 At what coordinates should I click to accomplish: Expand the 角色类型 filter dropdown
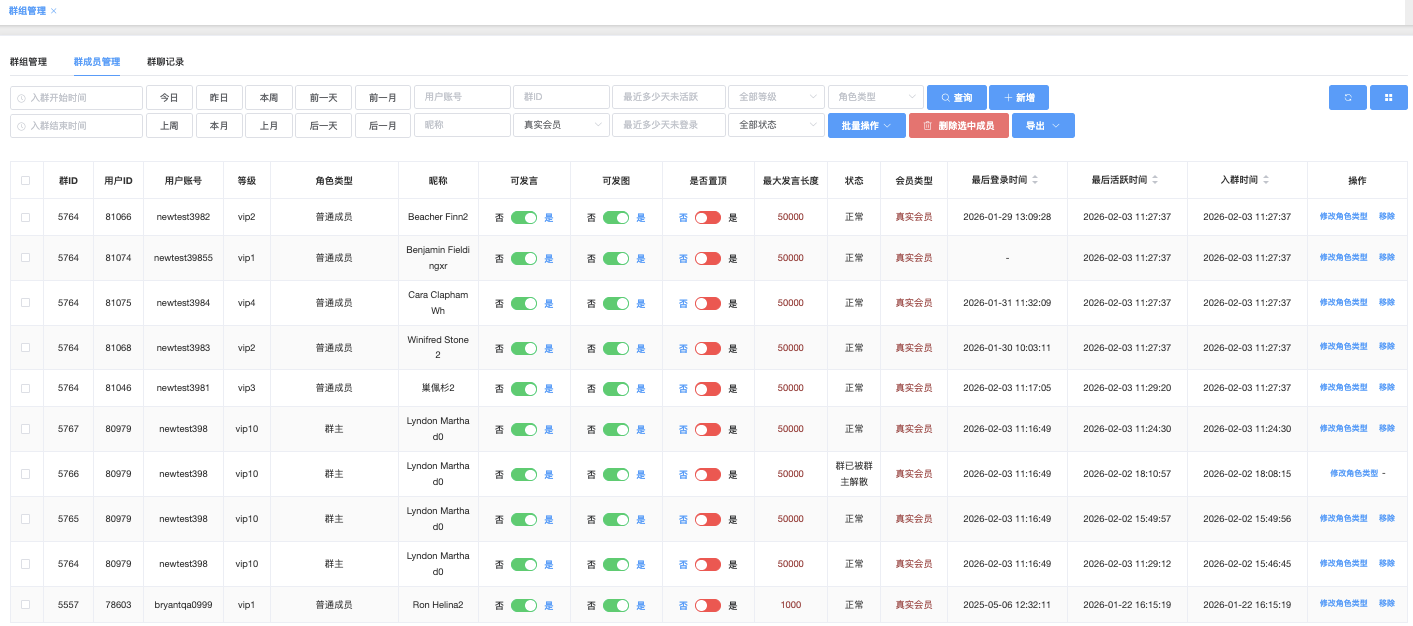[875, 97]
